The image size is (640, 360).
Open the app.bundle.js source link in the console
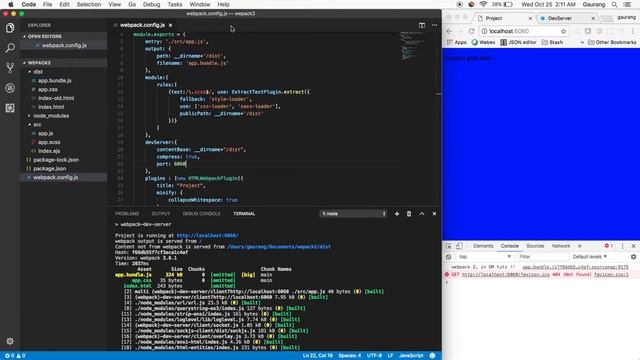click(x=576, y=267)
